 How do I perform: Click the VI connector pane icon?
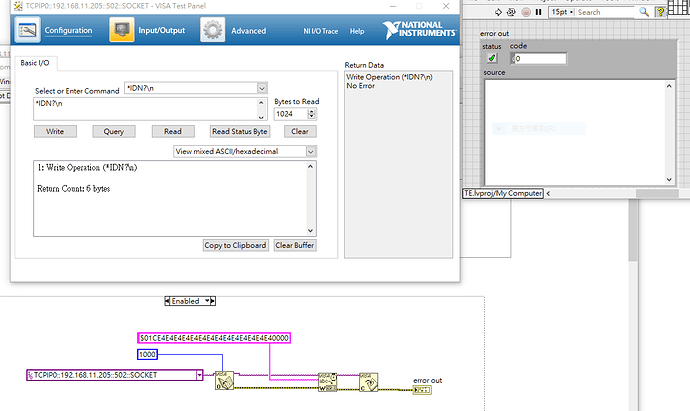pos(679,7)
